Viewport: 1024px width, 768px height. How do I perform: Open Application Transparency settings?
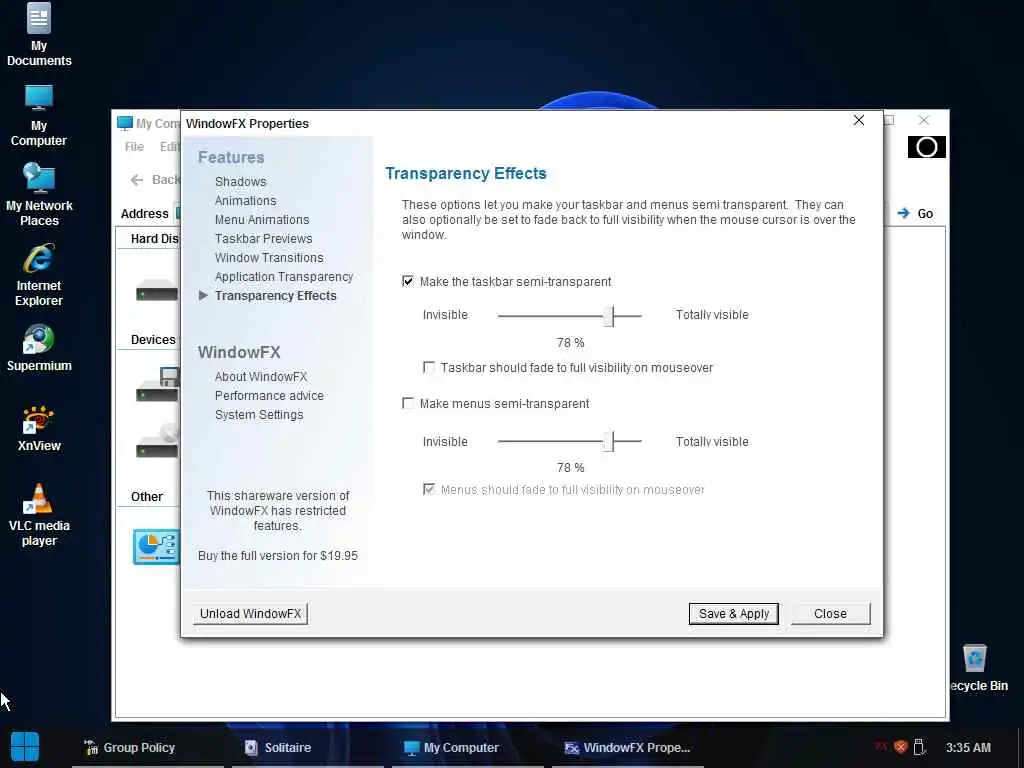click(284, 276)
